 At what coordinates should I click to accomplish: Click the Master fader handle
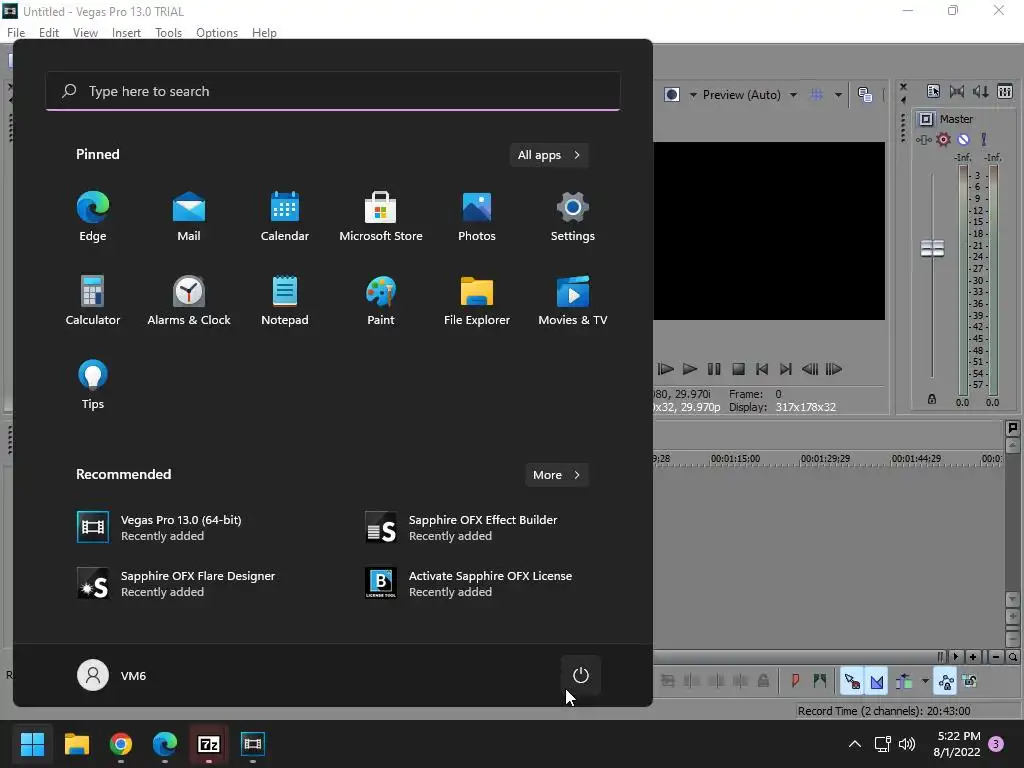(x=932, y=248)
